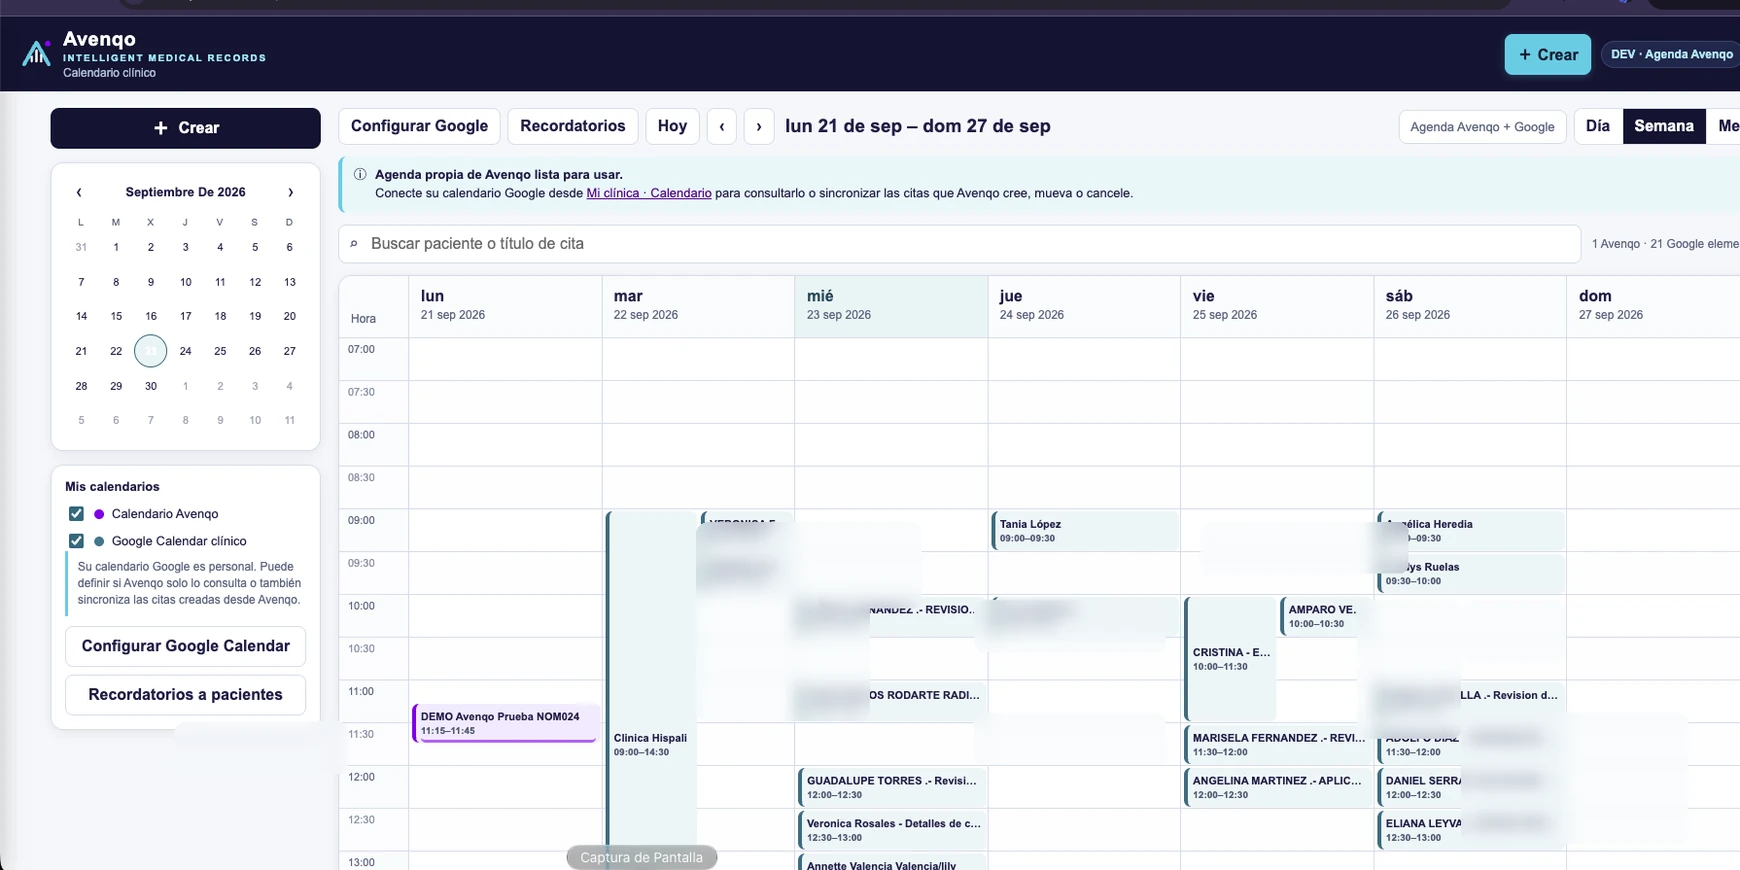Open the ANGELINA MARTINEZ appointment
Image resolution: width=1740 pixels, height=870 pixels.
pyautogui.click(x=1278, y=787)
